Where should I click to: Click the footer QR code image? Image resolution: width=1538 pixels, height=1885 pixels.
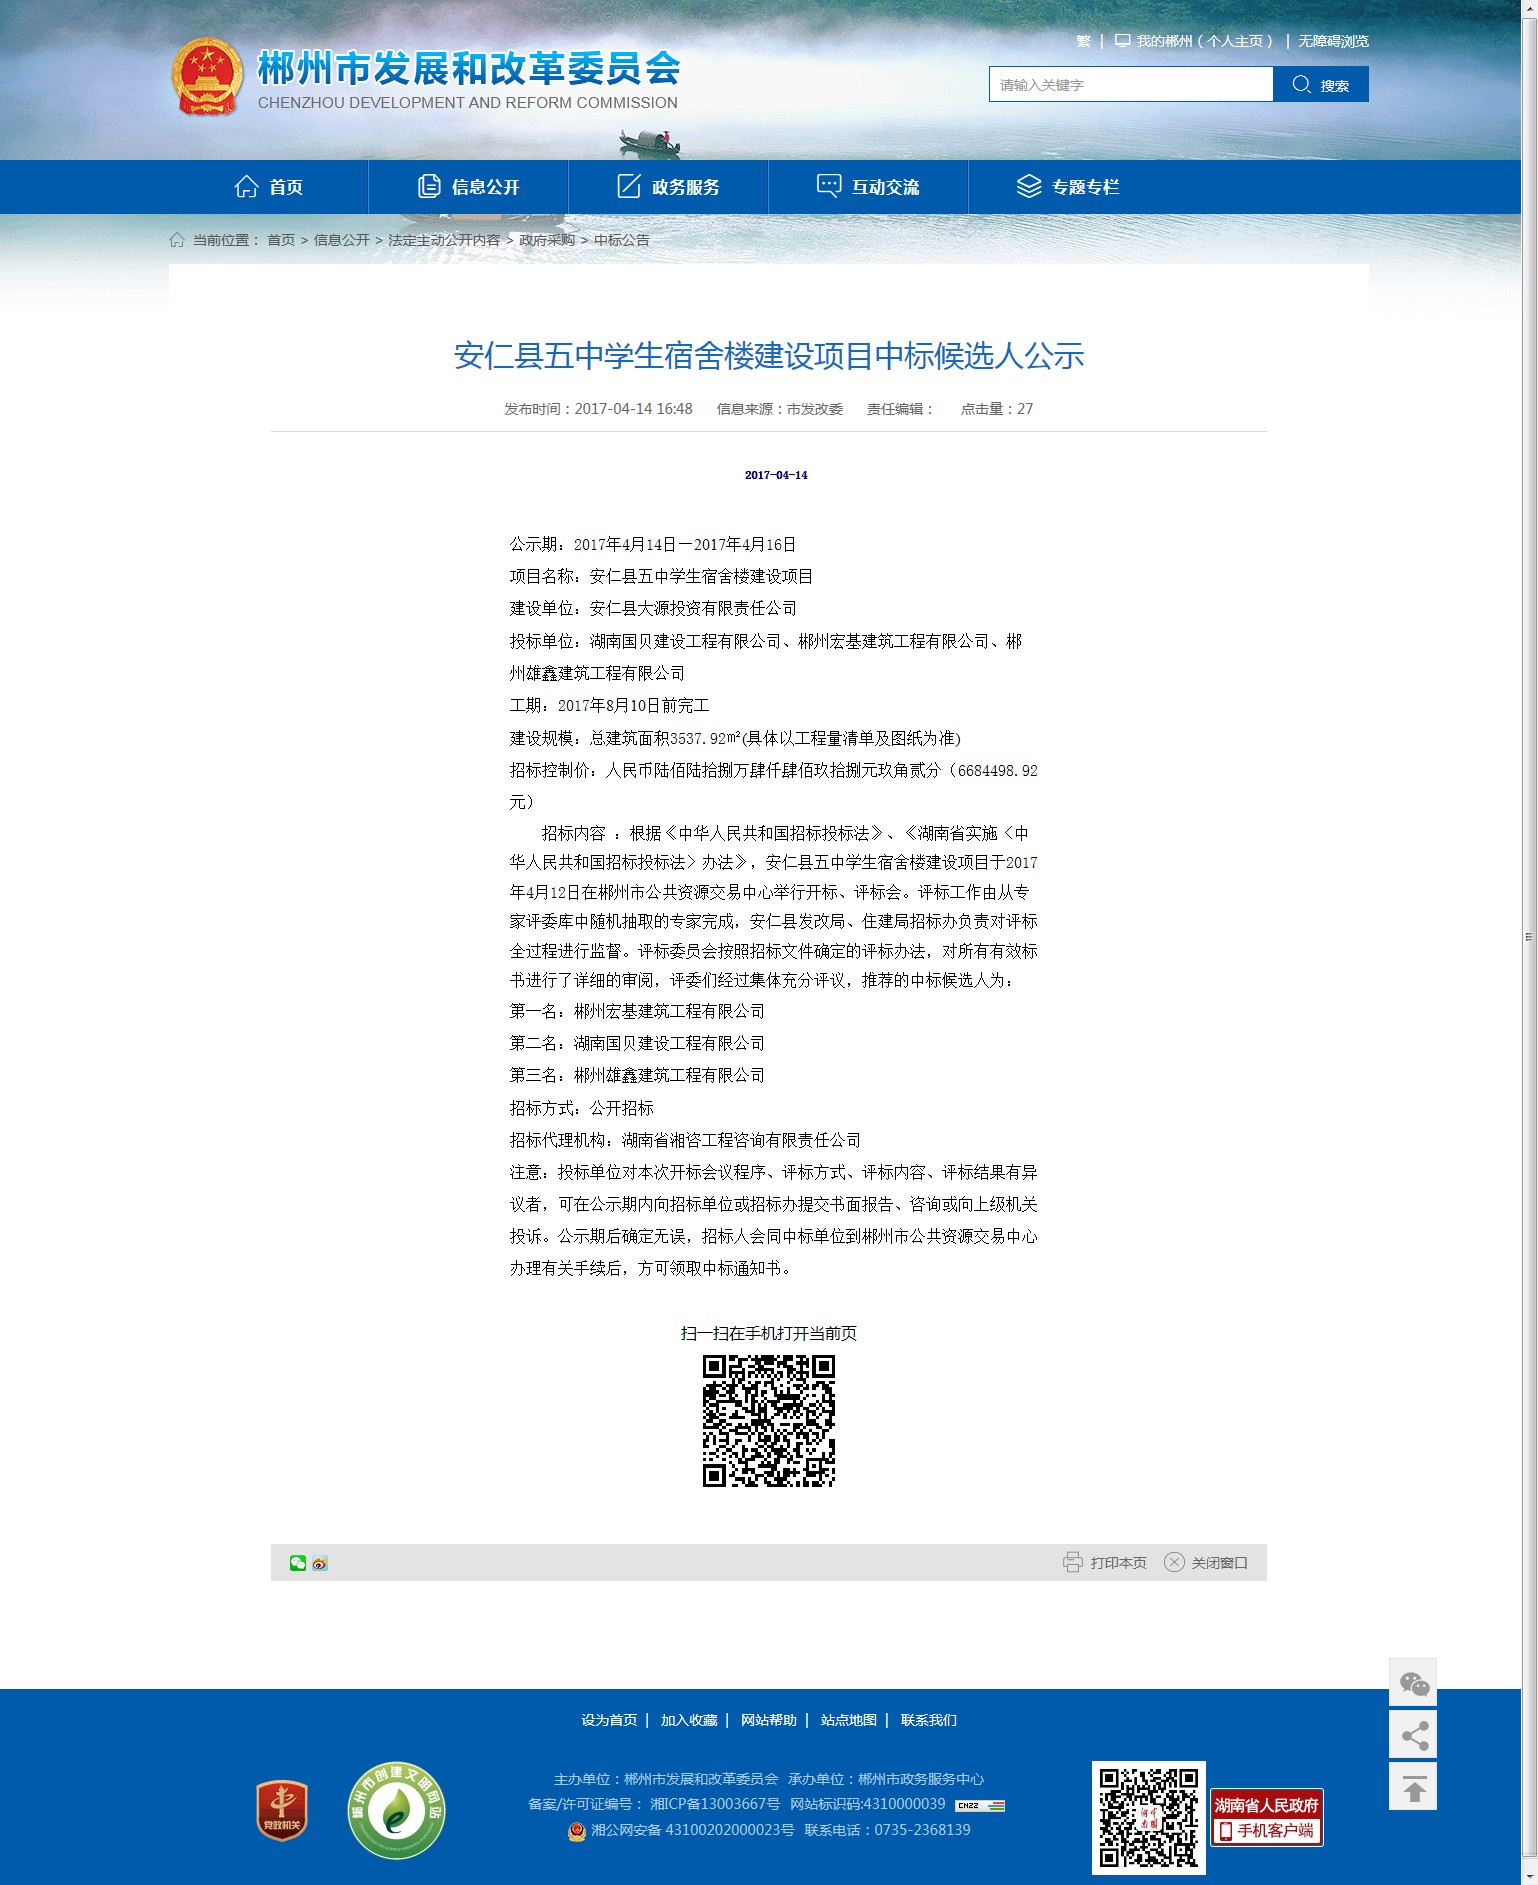pyautogui.click(x=1148, y=1818)
